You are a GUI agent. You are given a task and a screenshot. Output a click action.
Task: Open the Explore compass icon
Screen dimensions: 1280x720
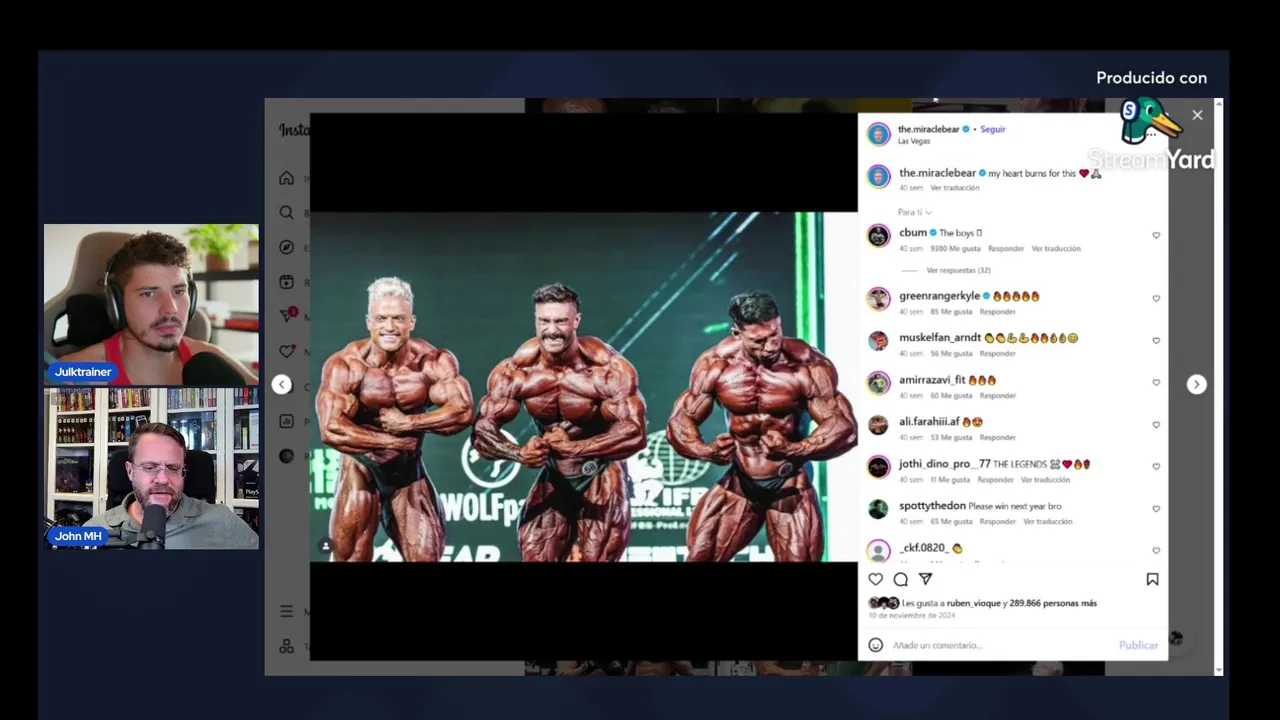pos(287,247)
